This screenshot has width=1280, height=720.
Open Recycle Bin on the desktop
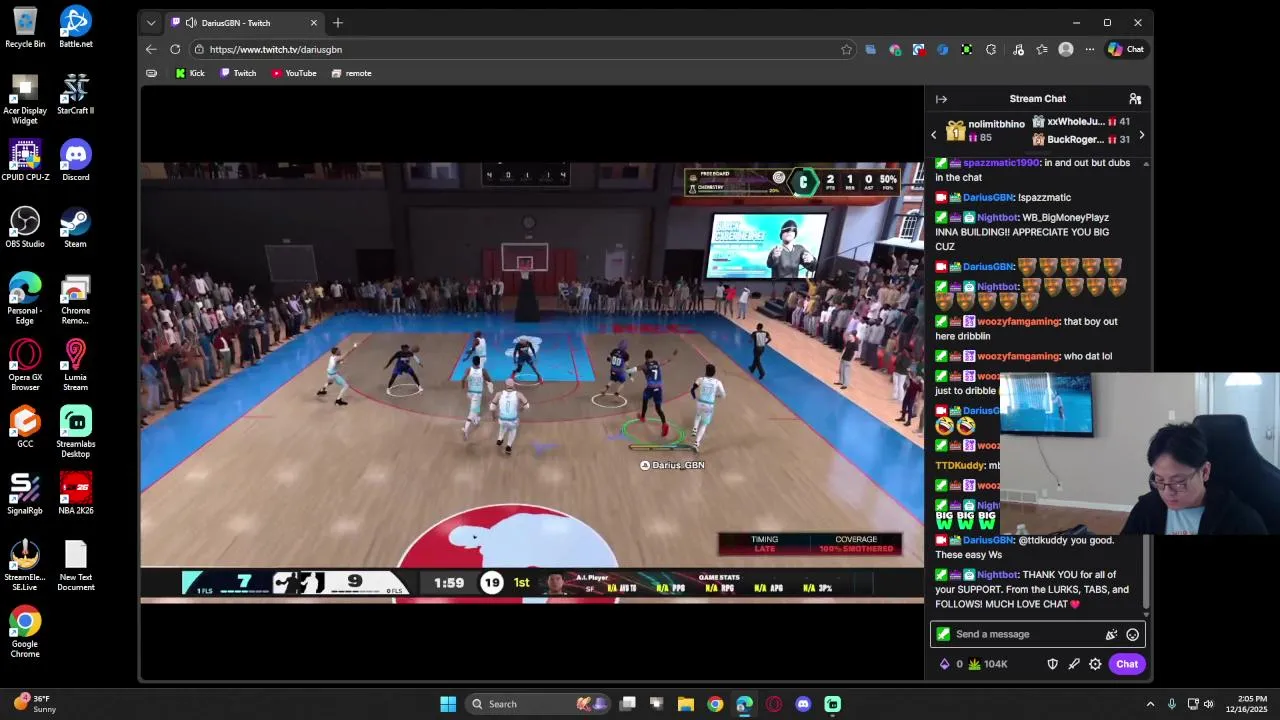tap(25, 28)
